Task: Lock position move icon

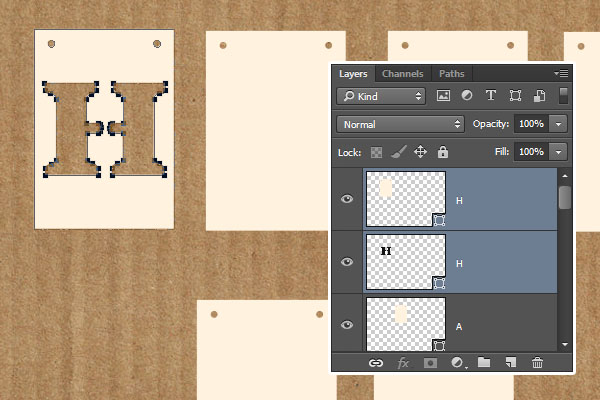Action: (420, 152)
